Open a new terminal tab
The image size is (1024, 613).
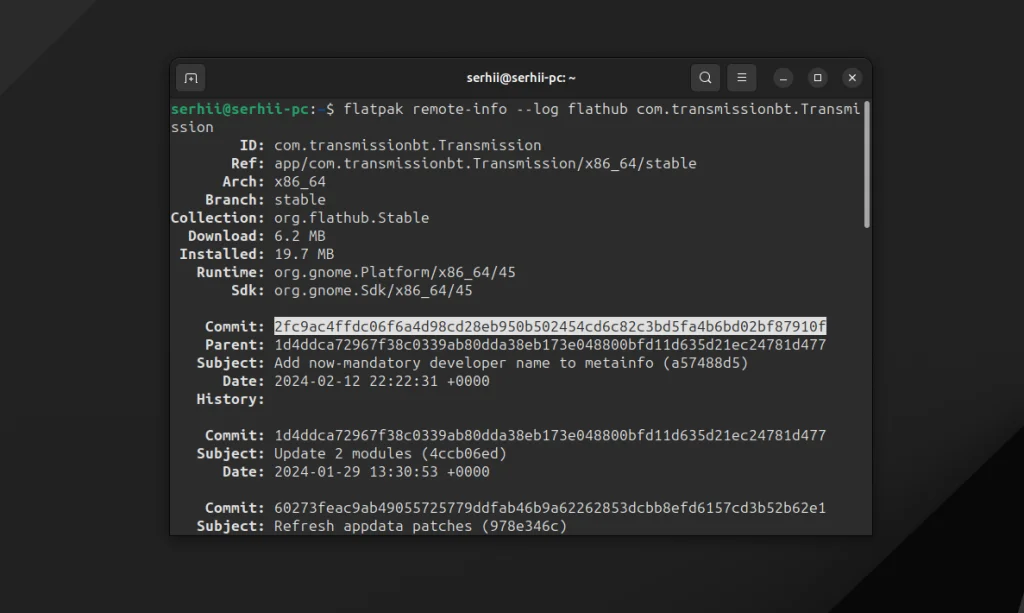click(190, 77)
